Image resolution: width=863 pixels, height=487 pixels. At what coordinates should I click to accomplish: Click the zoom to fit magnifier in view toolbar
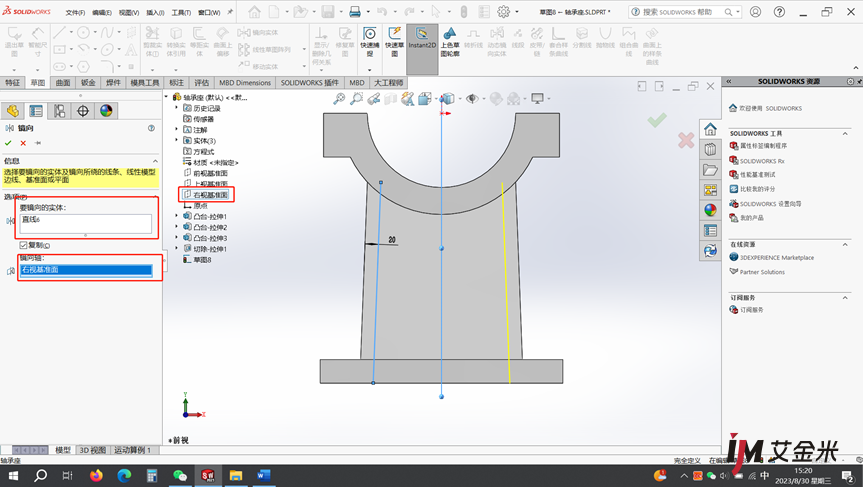coord(339,99)
